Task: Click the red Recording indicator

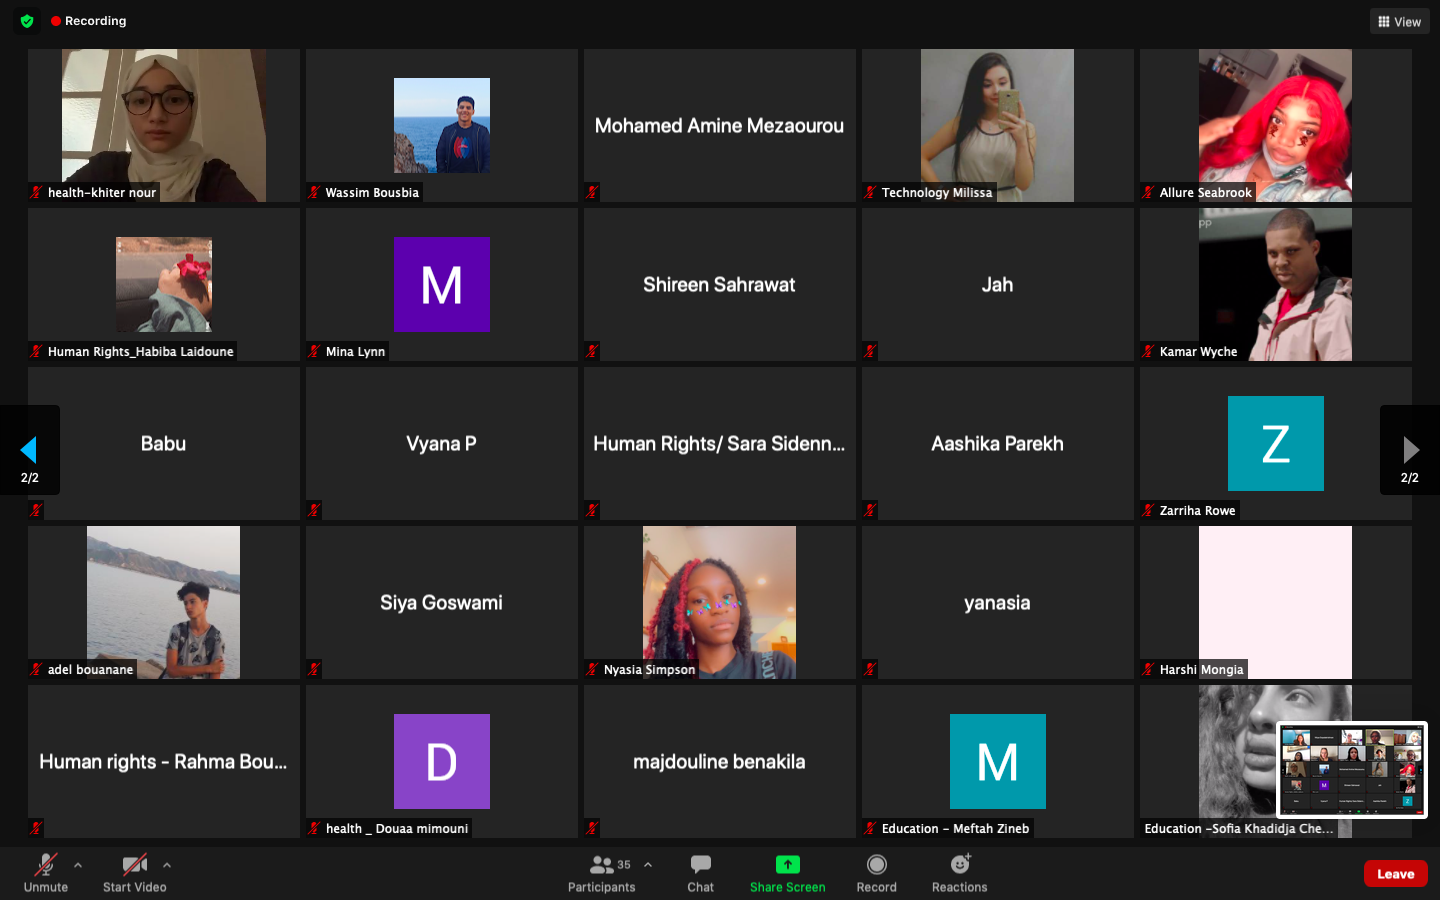Action: 89,21
